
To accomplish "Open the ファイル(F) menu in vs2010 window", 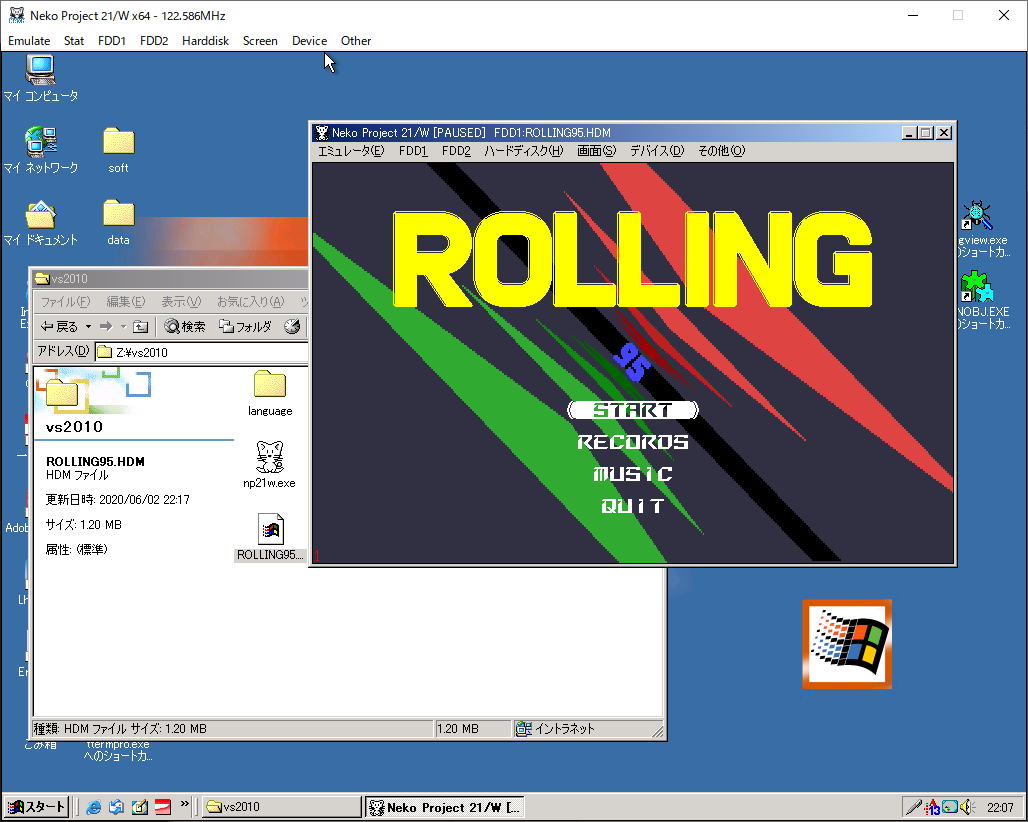I will tap(66, 302).
